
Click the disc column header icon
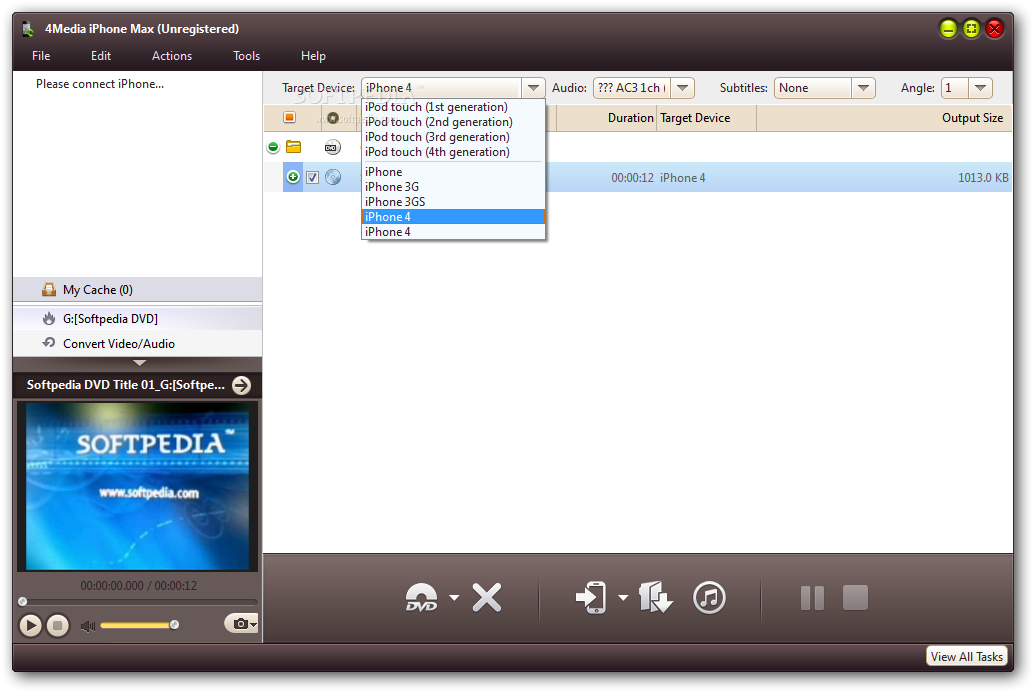tap(333, 118)
